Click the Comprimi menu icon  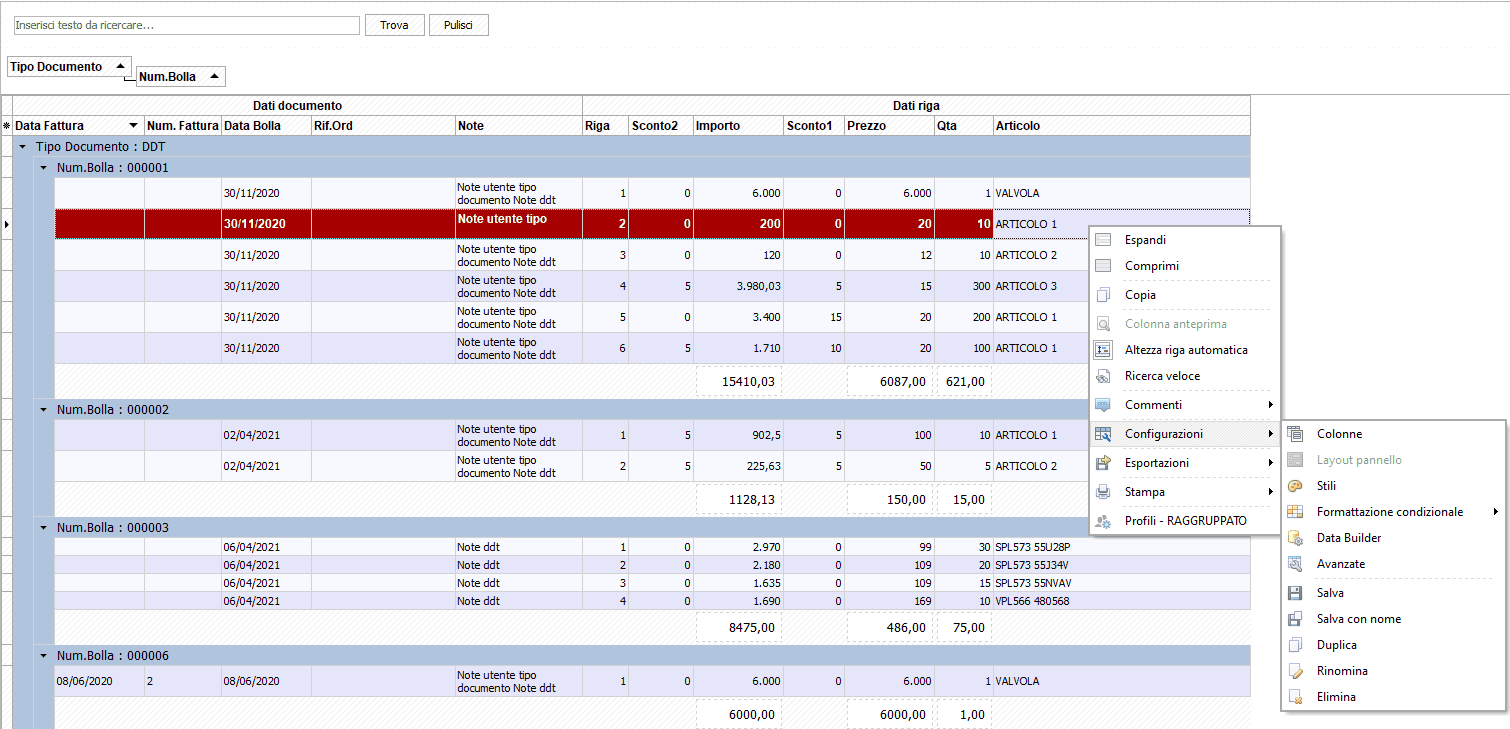[1103, 266]
